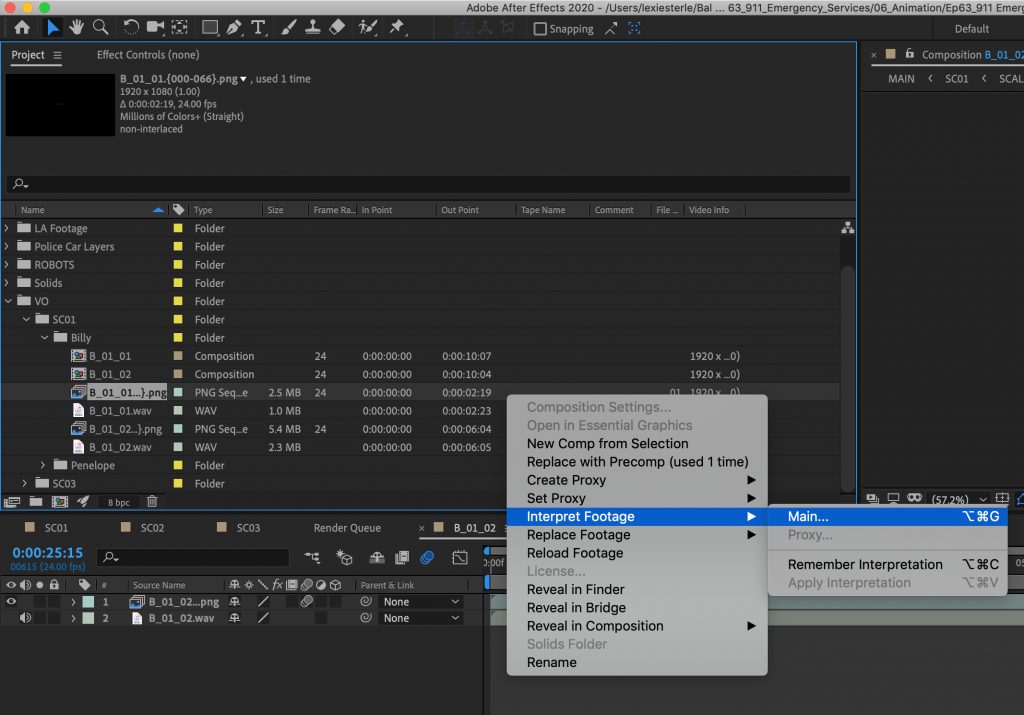Image resolution: width=1024 pixels, height=715 pixels.
Task: Open parent dropdown for layer 1
Action: tap(421, 602)
